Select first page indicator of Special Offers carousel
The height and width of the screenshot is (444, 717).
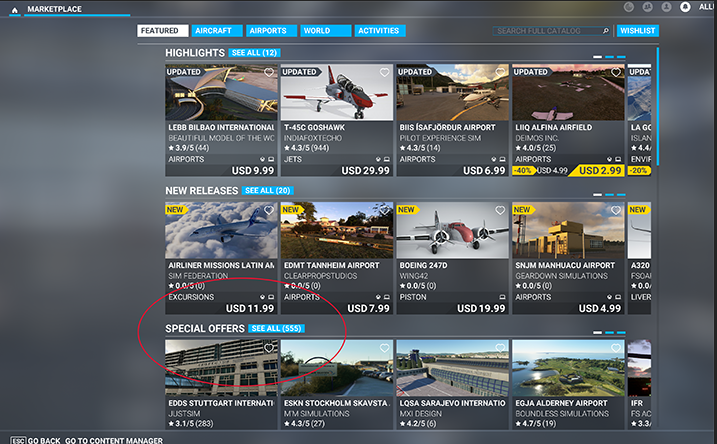[597, 332]
